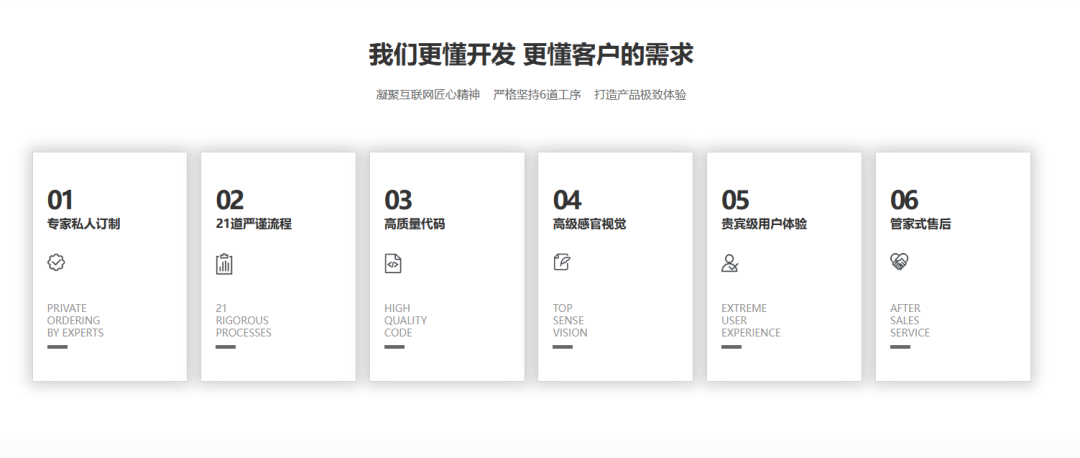Screen dimensions: 1080x458
Task: Select the 高级感官视觉 card title
Action: (x=589, y=224)
